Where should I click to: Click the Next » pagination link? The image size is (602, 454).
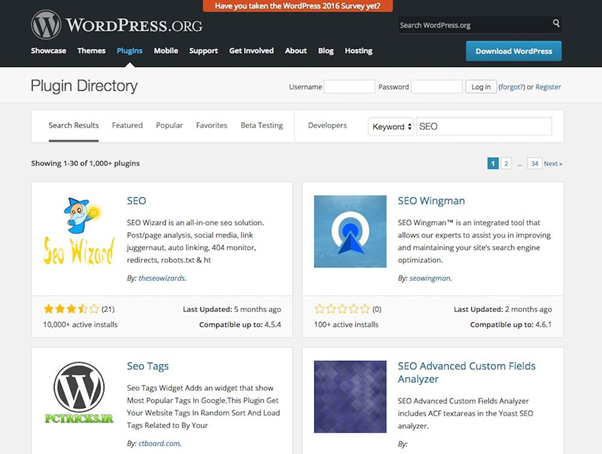point(553,163)
